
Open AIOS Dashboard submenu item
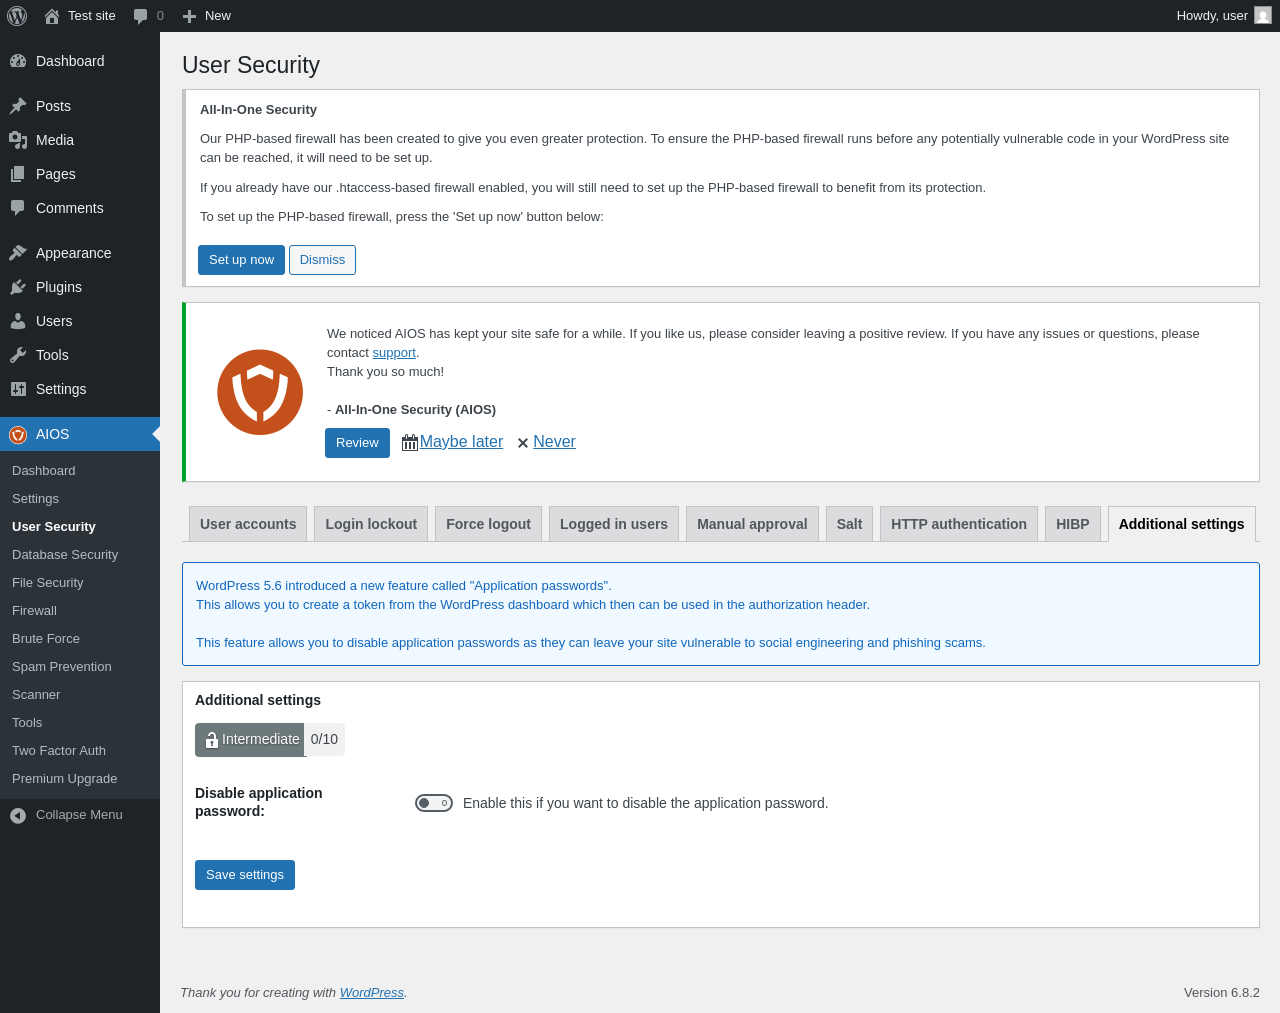coord(80,471)
